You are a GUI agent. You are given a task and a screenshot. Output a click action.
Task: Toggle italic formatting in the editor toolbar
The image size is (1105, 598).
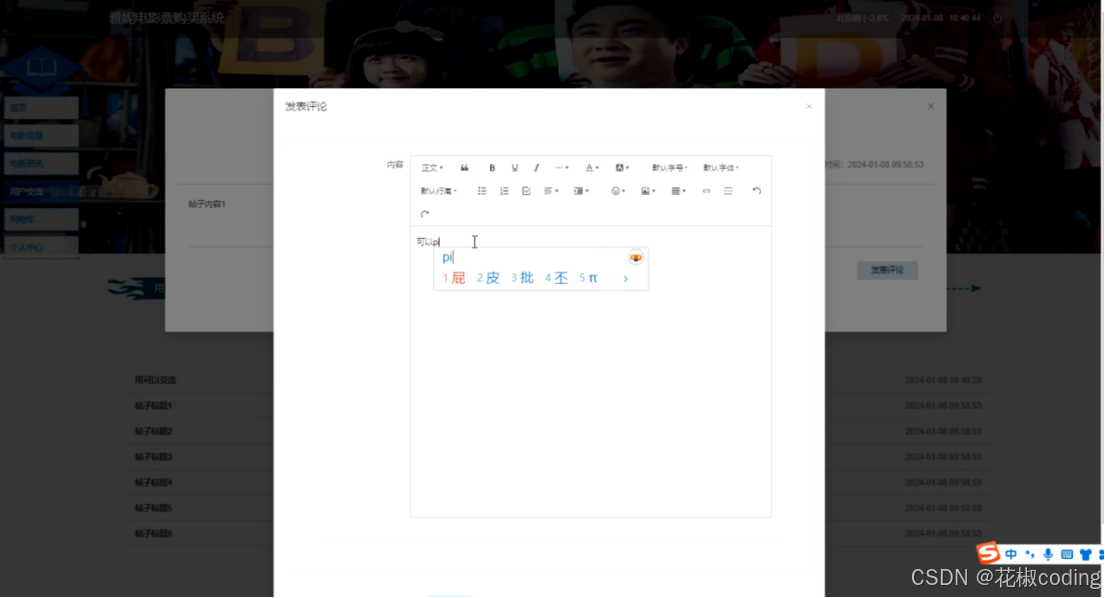point(536,168)
